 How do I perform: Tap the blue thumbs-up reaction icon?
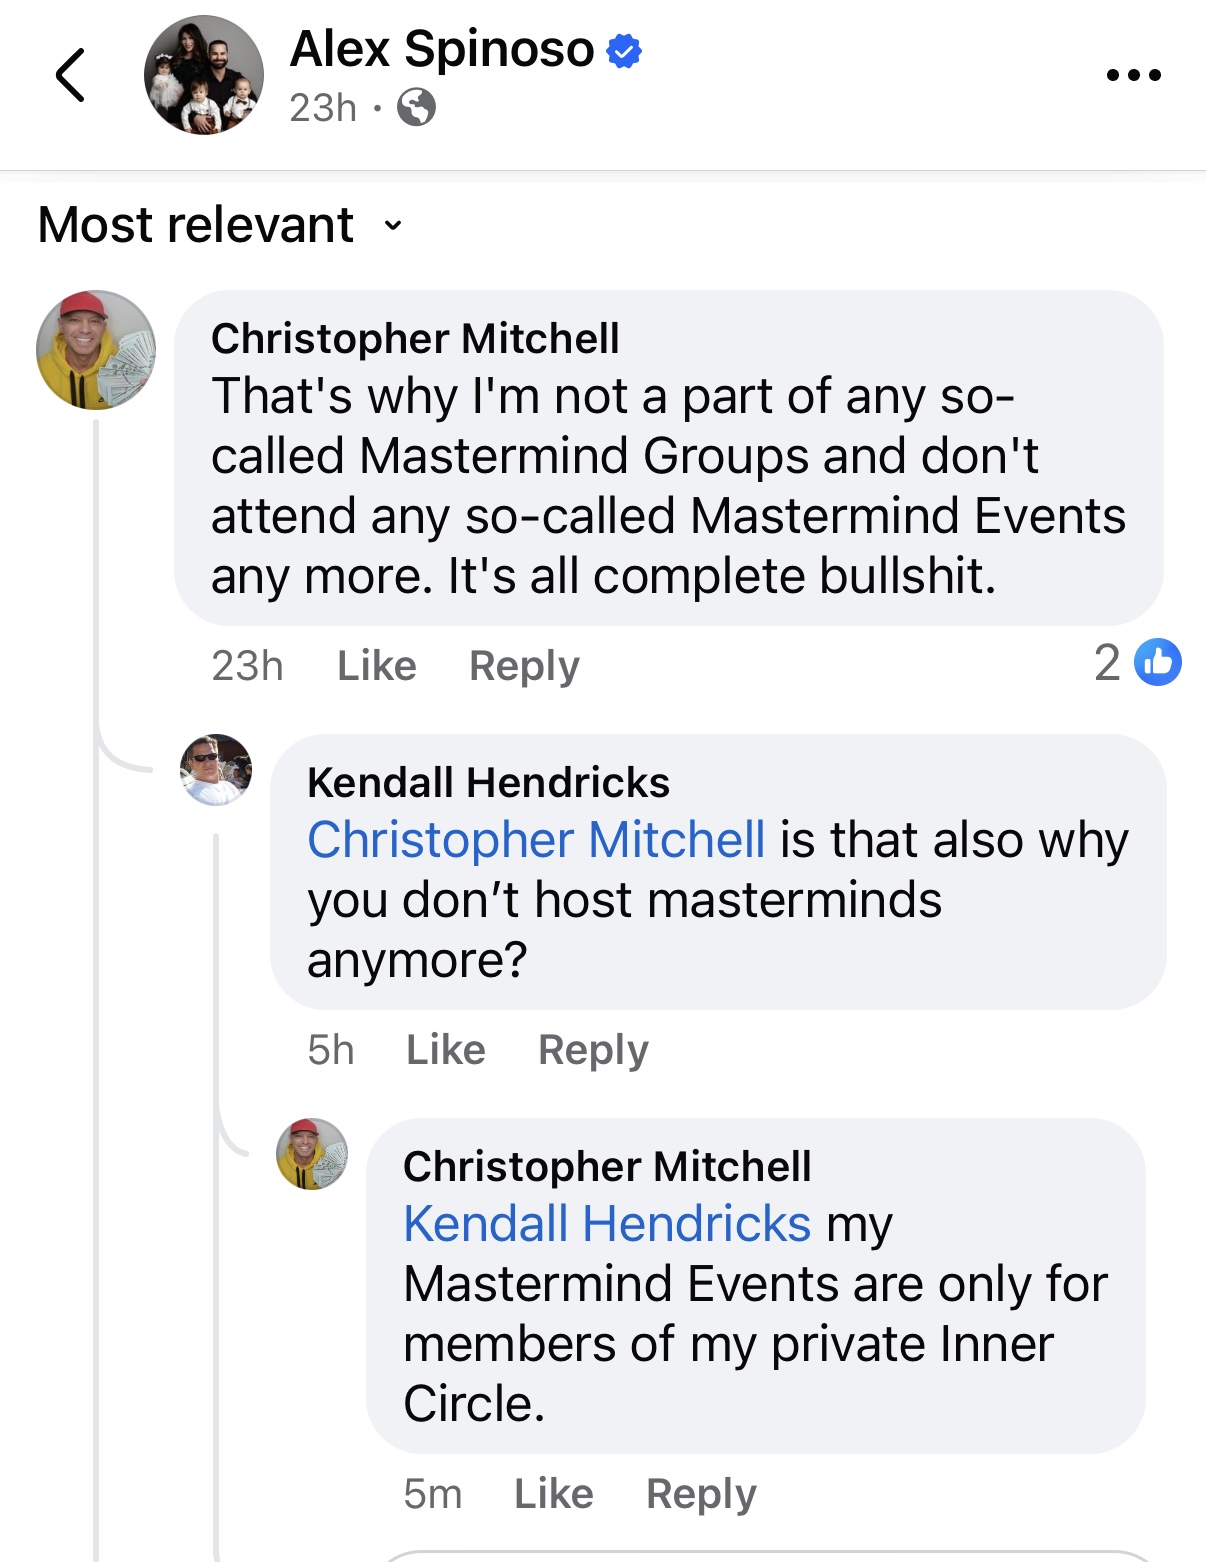click(x=1158, y=662)
